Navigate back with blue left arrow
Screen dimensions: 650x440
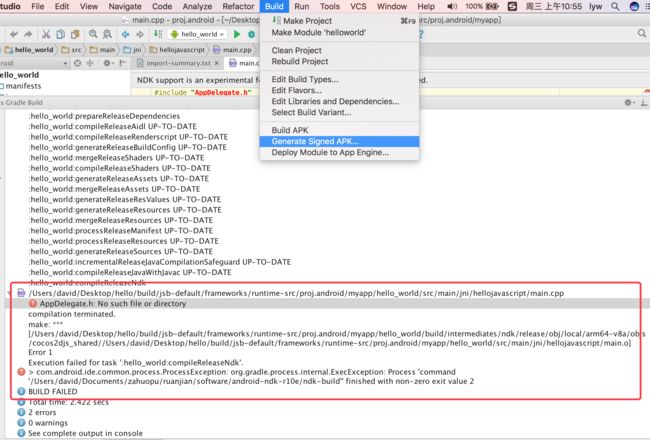pyautogui.click(x=125, y=34)
